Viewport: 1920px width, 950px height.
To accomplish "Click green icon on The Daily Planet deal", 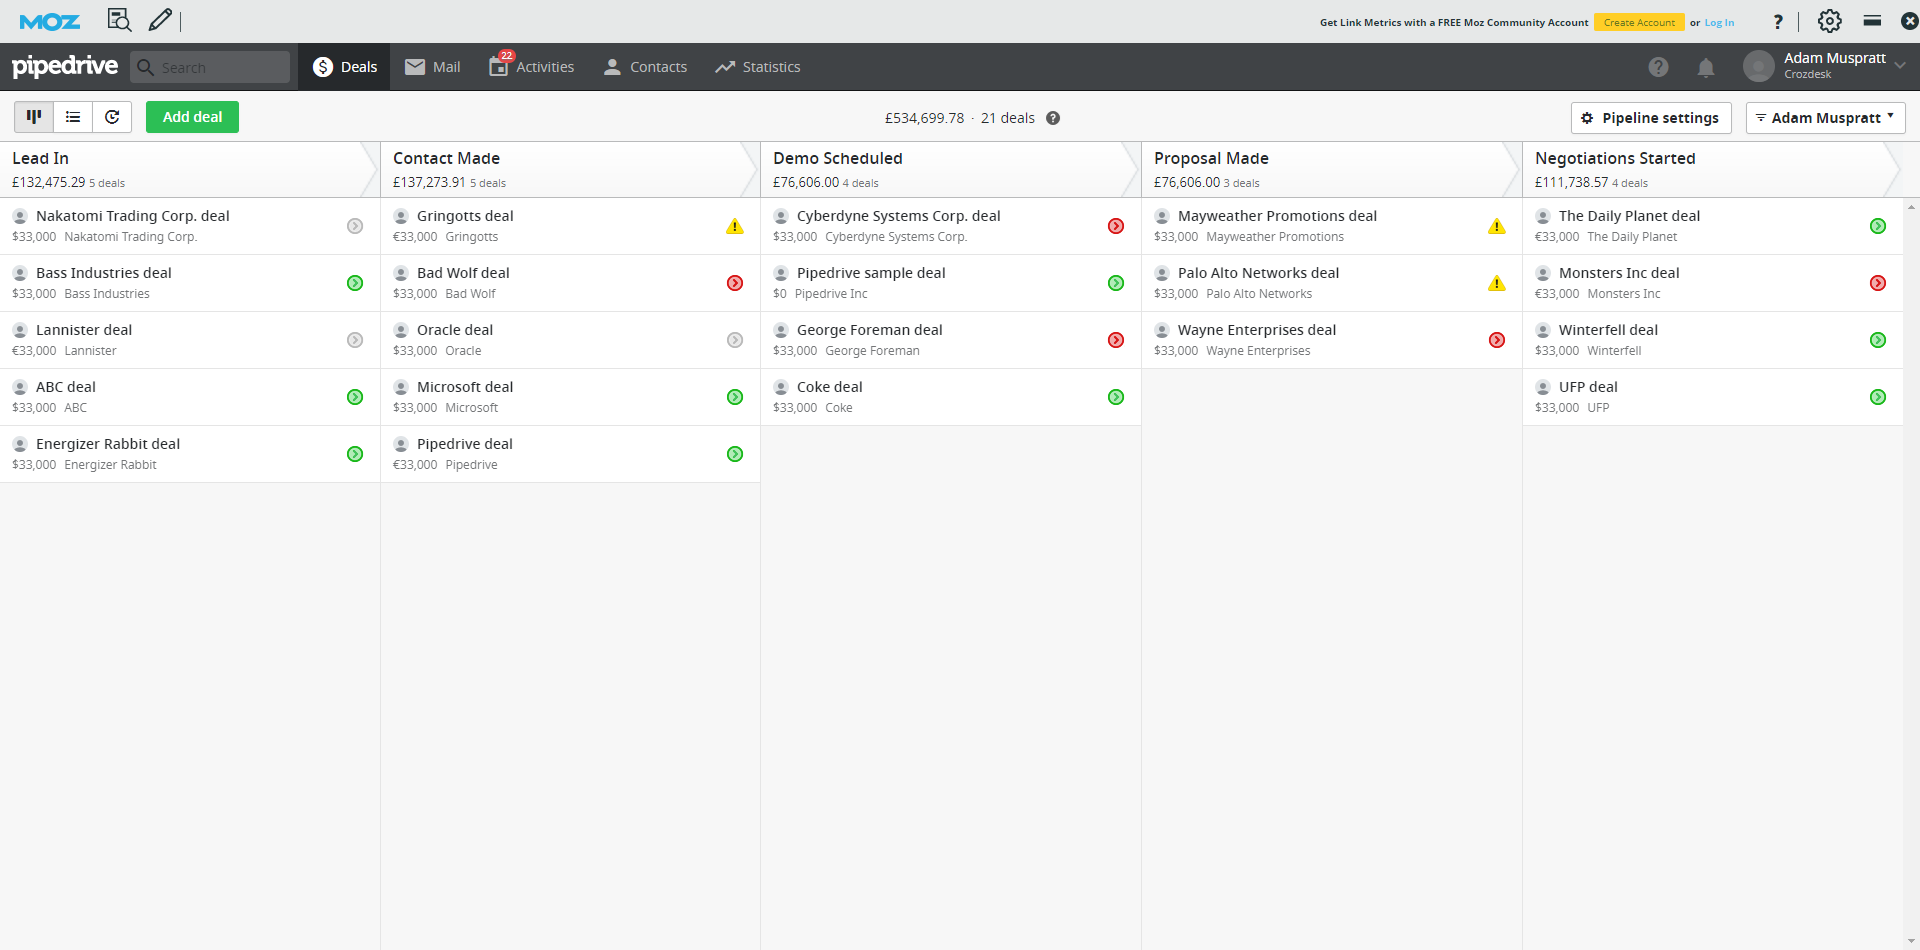I will point(1878,226).
